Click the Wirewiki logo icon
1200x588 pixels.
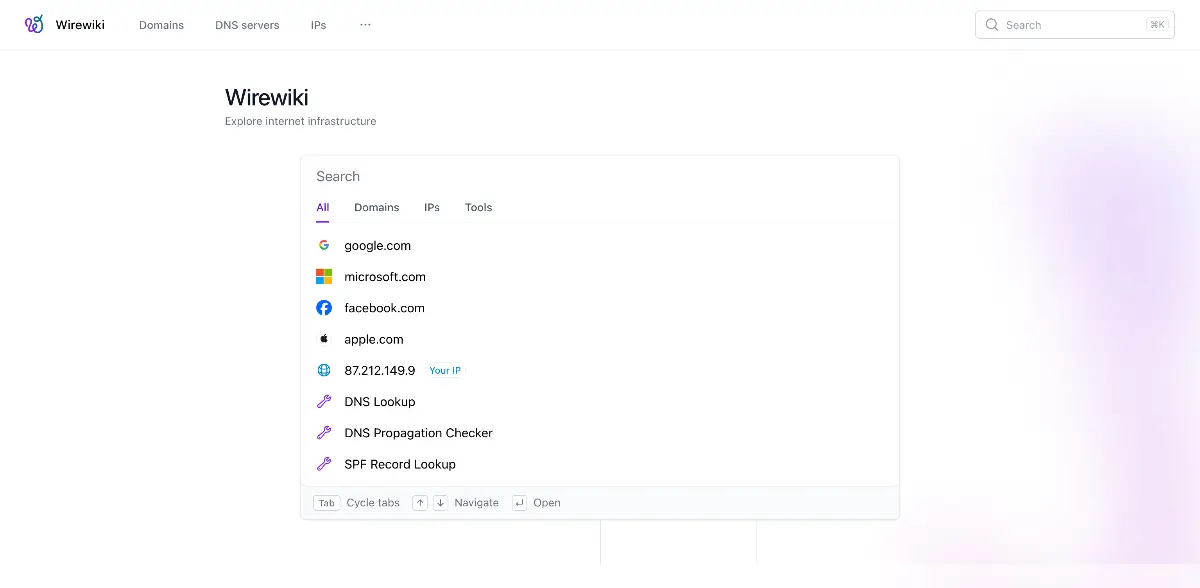click(x=34, y=24)
